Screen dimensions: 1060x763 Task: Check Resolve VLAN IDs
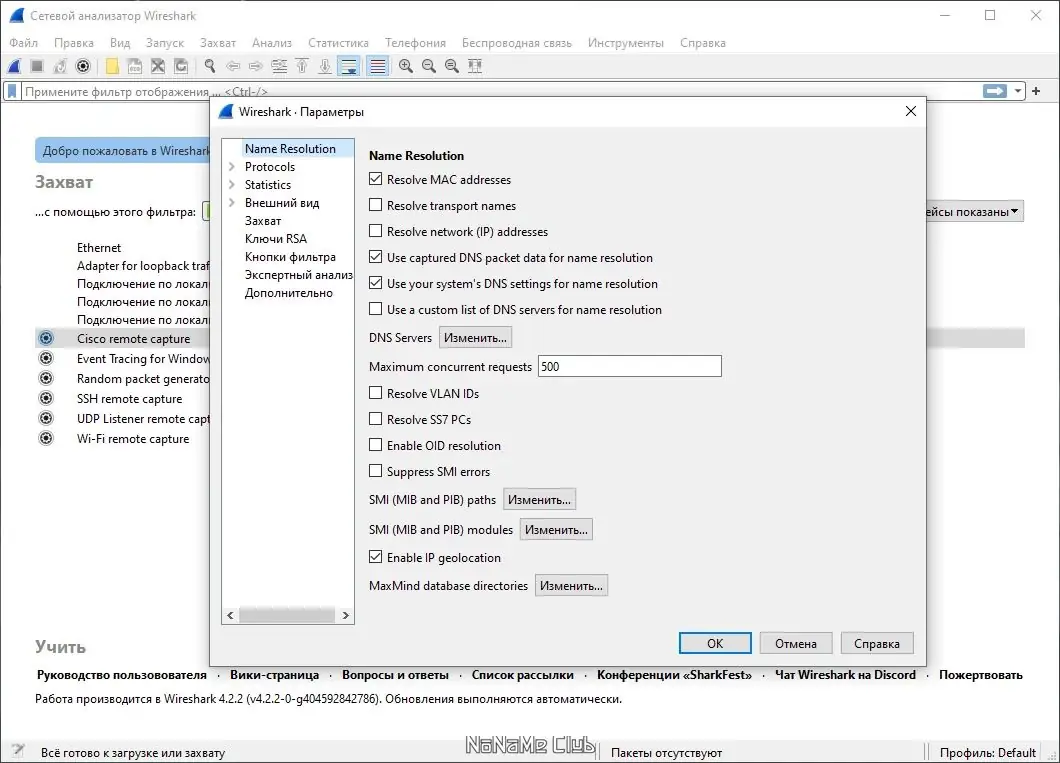[376, 393]
